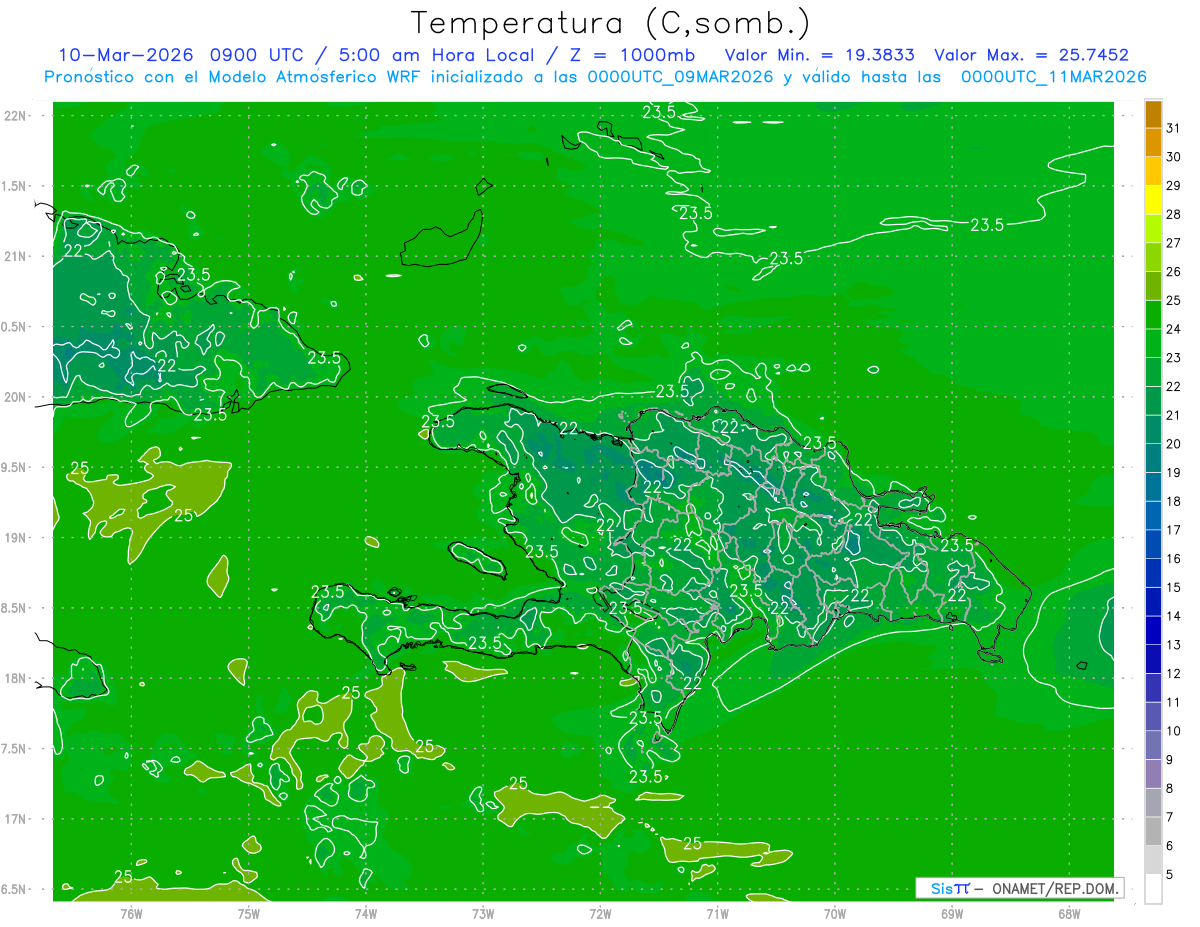The image size is (1200, 927).
Task: Click the '19N' latitude axis label
Action: point(15,538)
